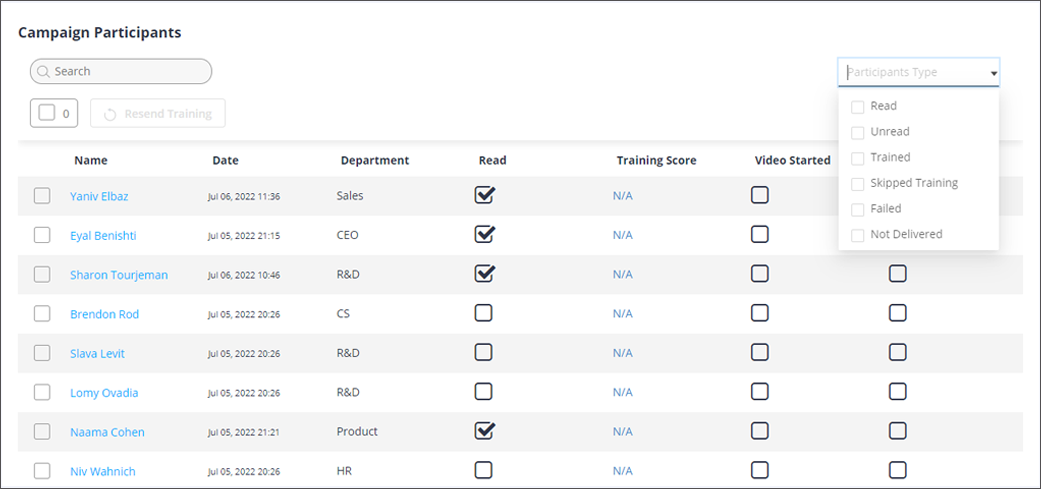
Task: Expand the Participants Type dropdown arrow
Action: 993,73
